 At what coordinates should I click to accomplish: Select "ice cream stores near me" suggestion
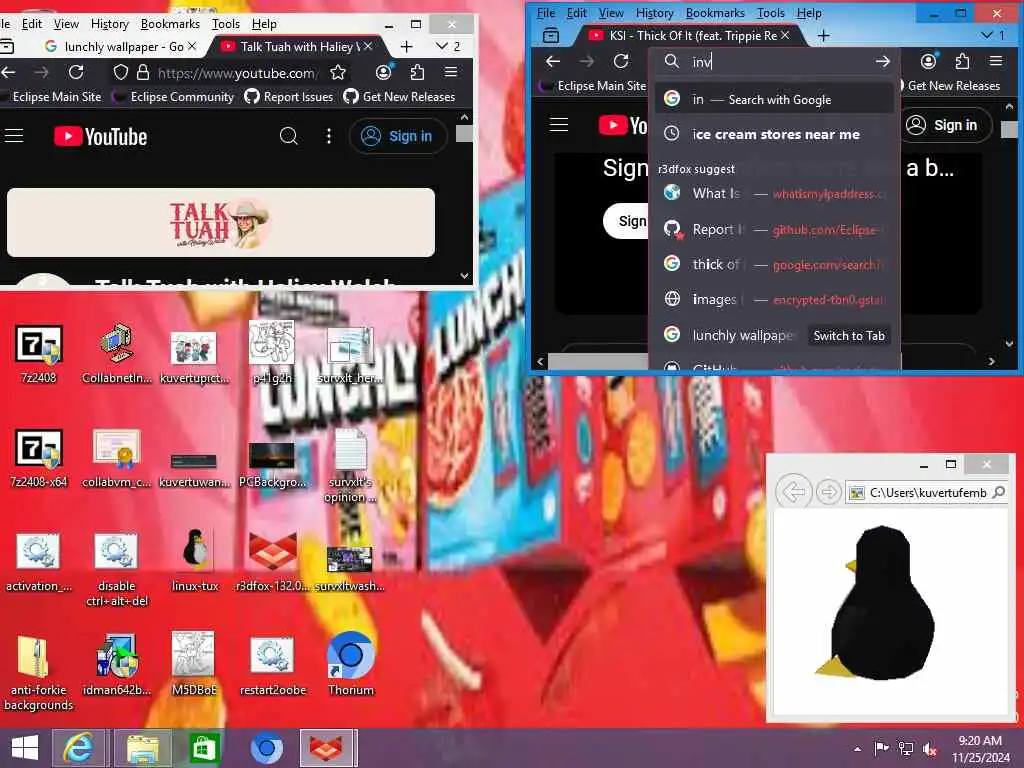click(775, 134)
